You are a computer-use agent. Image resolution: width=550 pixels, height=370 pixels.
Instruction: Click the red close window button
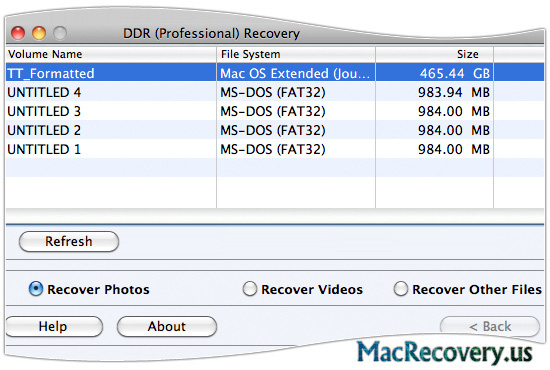[18, 33]
